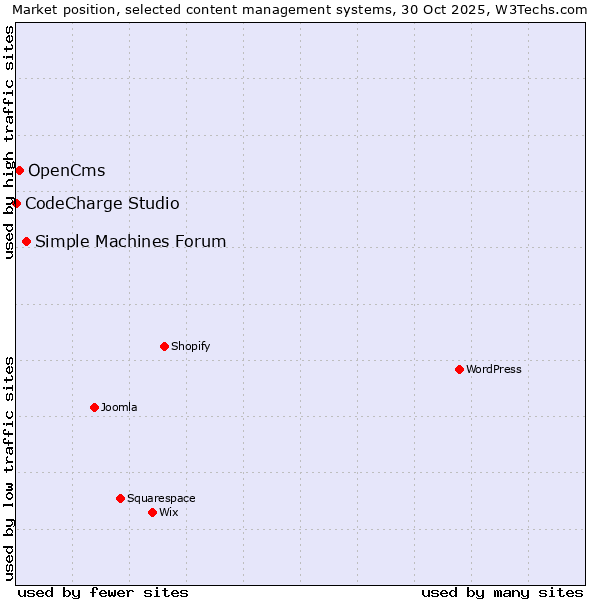600x600 pixels.
Task: Select the WordPress red diamond marker
Action: pos(459,369)
